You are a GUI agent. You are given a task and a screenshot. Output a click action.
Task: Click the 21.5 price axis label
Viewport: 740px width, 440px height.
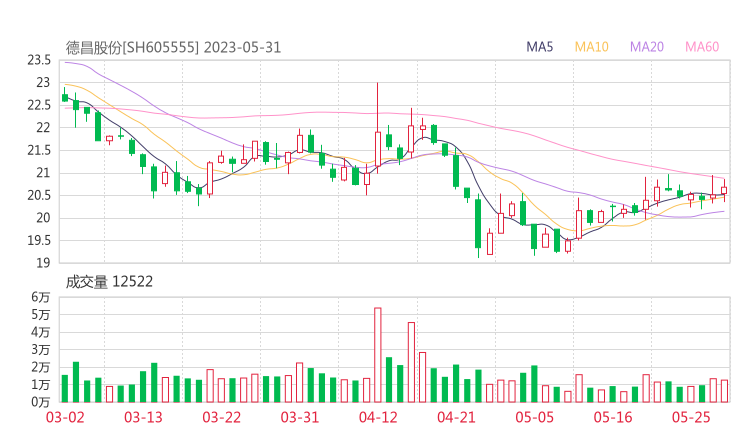click(x=39, y=151)
